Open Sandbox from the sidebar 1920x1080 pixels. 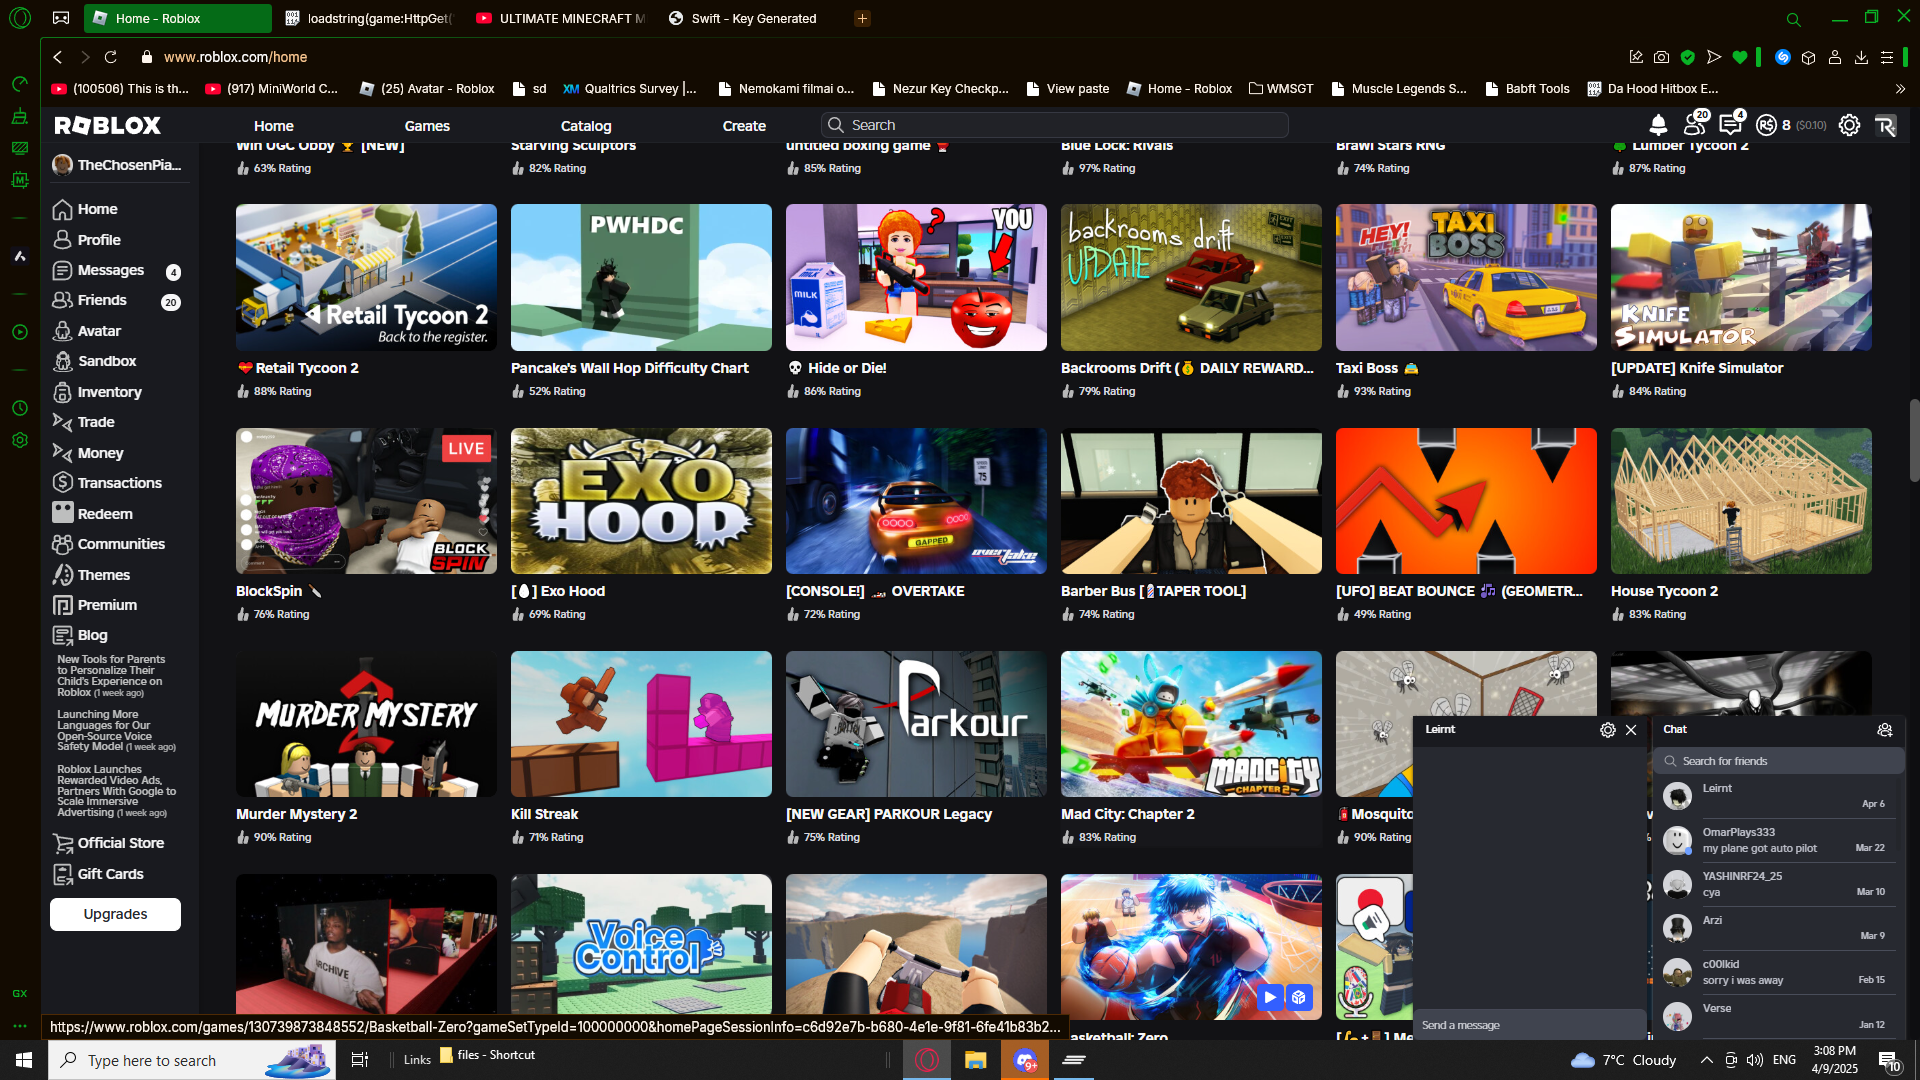(94, 361)
